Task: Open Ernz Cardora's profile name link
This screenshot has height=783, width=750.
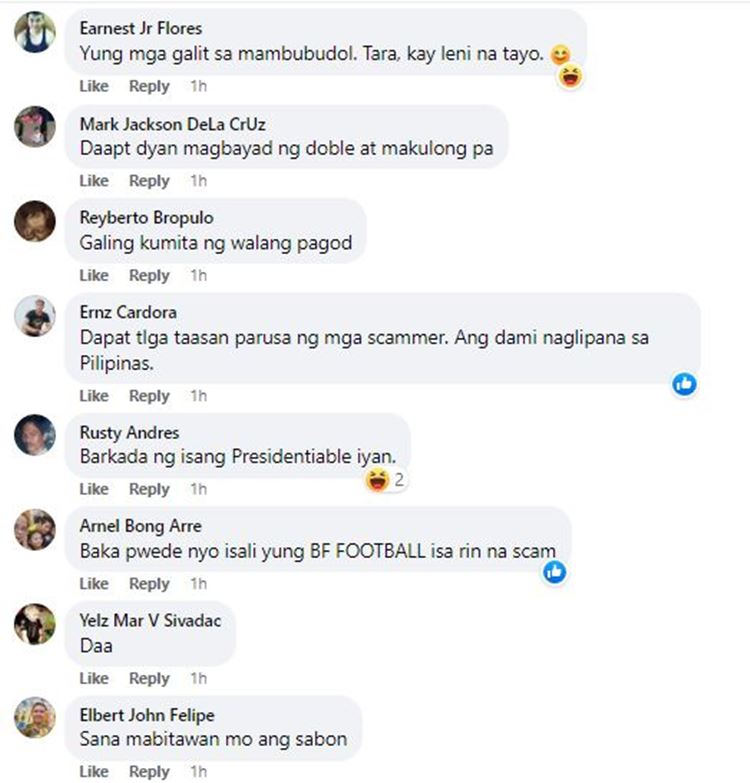Action: tap(128, 313)
